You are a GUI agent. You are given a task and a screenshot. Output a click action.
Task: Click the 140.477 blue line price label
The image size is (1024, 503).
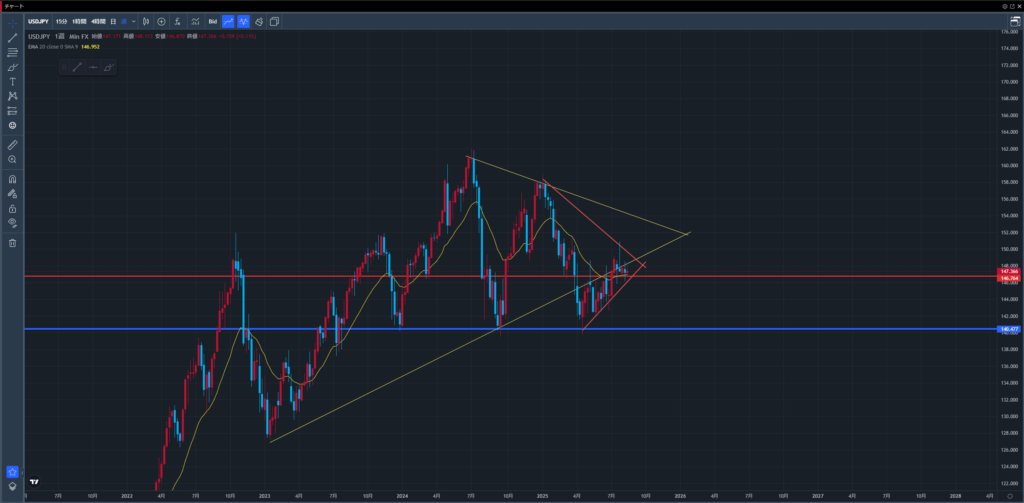pos(1010,329)
